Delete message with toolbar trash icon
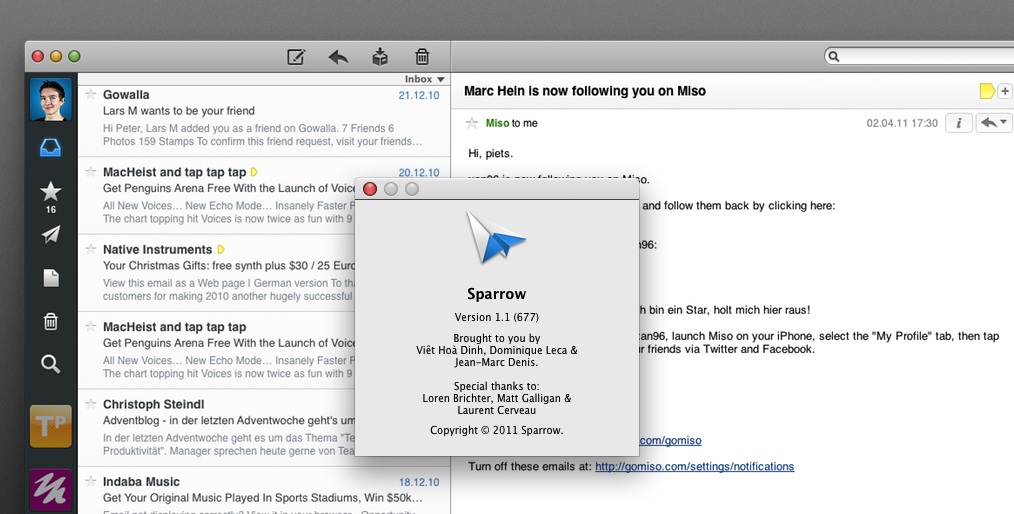The height and width of the screenshot is (514, 1014). click(422, 57)
